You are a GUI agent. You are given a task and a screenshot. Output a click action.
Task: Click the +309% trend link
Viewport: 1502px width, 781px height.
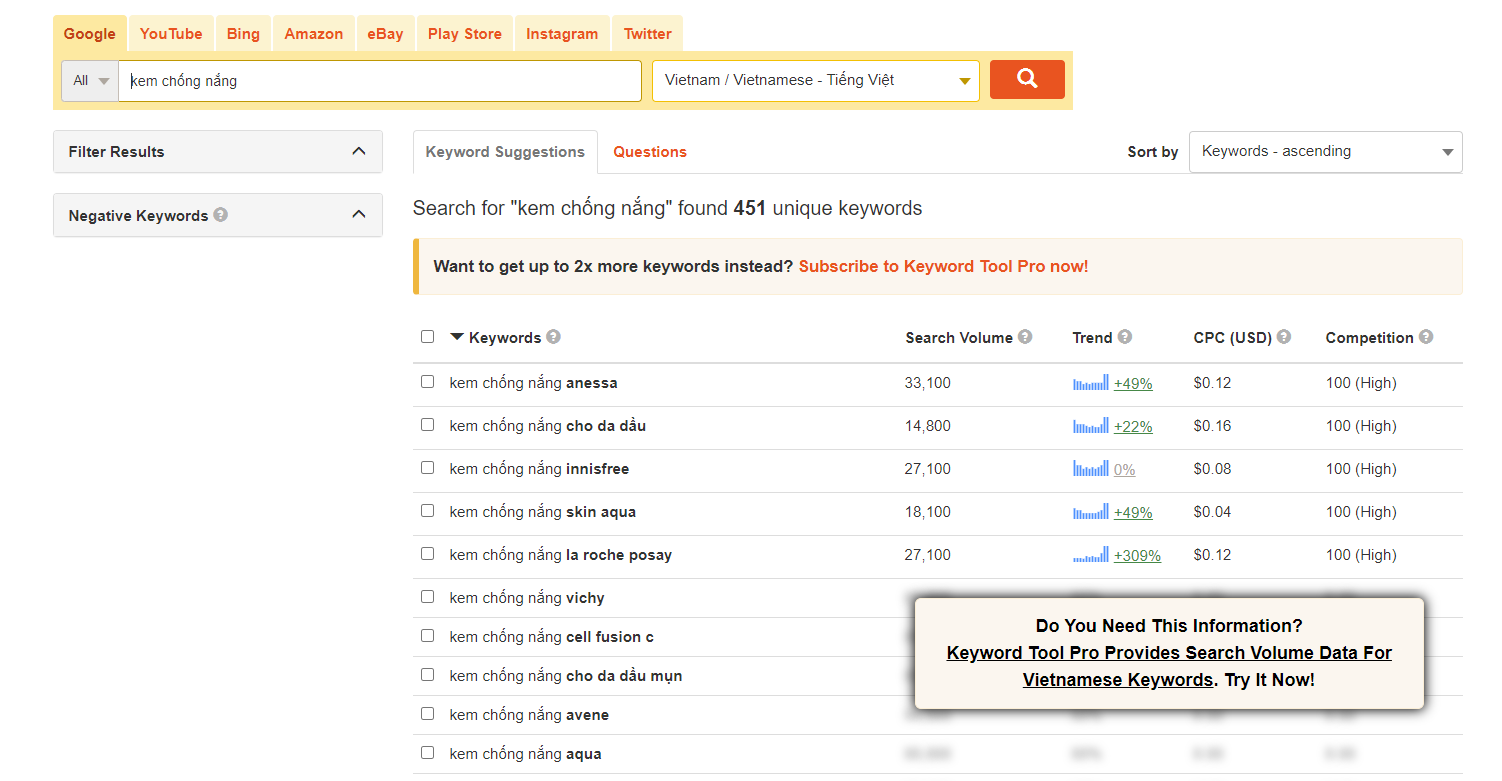pyautogui.click(x=1137, y=556)
